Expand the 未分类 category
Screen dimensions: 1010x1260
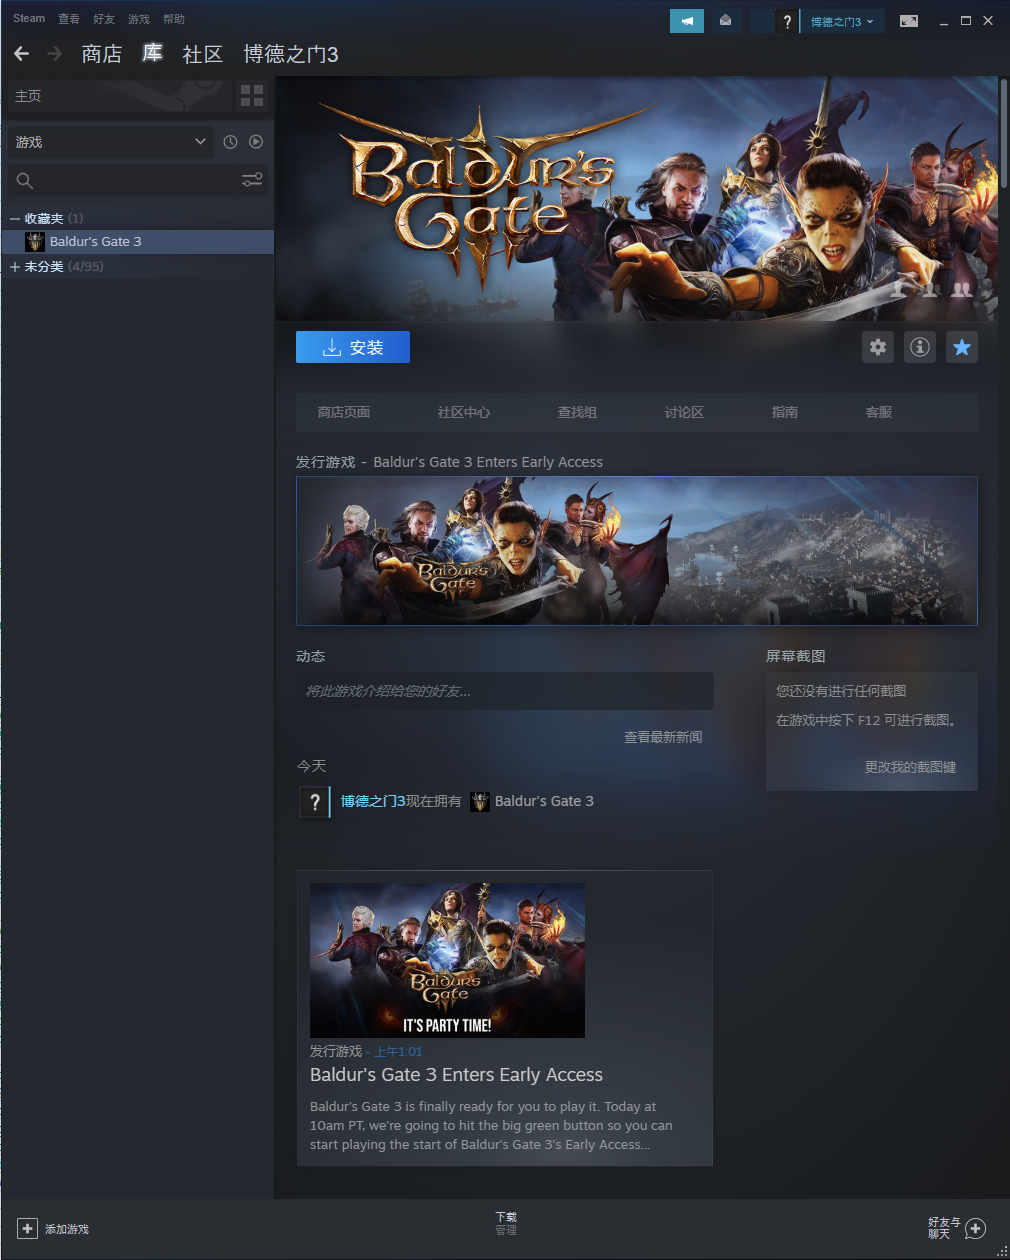(15, 266)
